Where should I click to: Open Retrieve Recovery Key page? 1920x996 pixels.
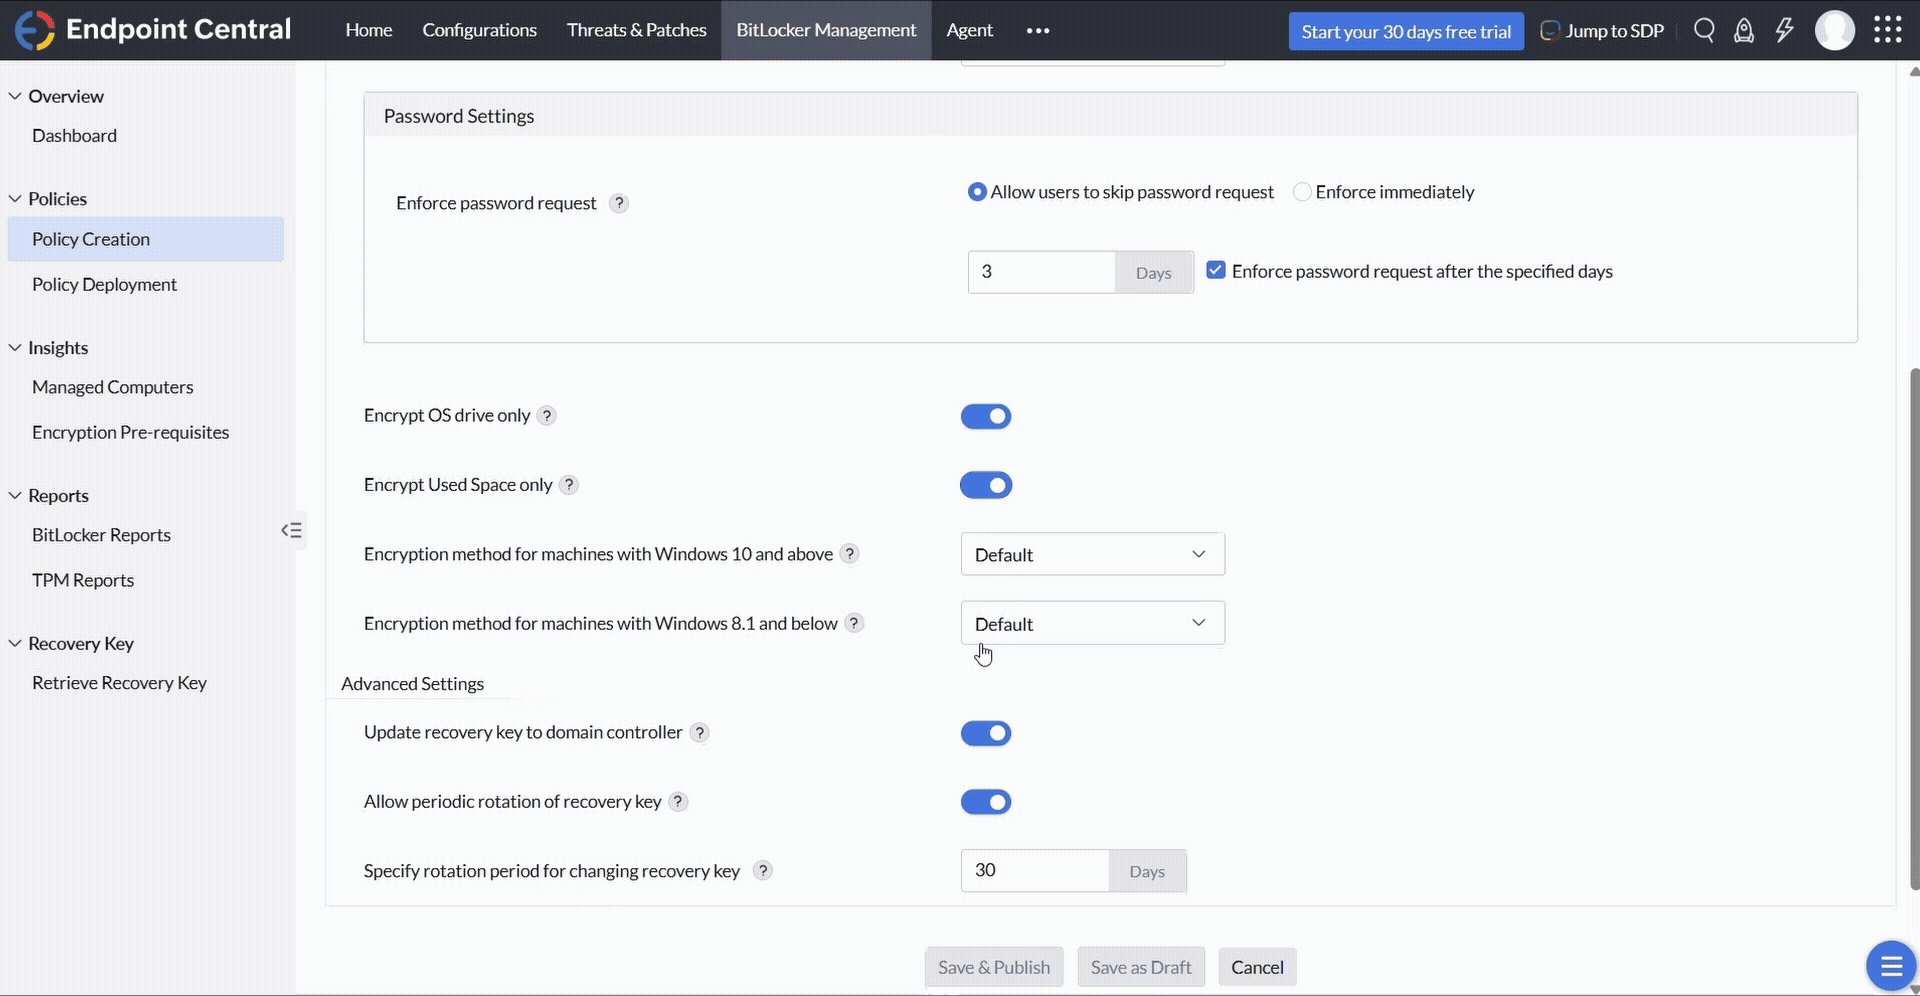point(119,684)
